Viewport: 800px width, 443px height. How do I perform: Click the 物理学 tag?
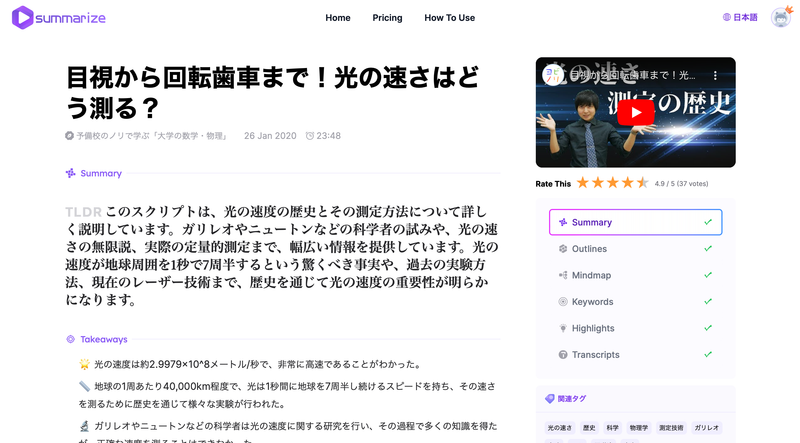(639, 428)
